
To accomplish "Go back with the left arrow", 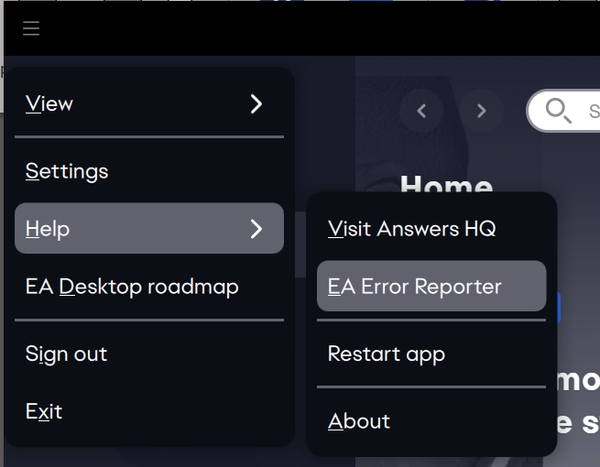I will [421, 111].
